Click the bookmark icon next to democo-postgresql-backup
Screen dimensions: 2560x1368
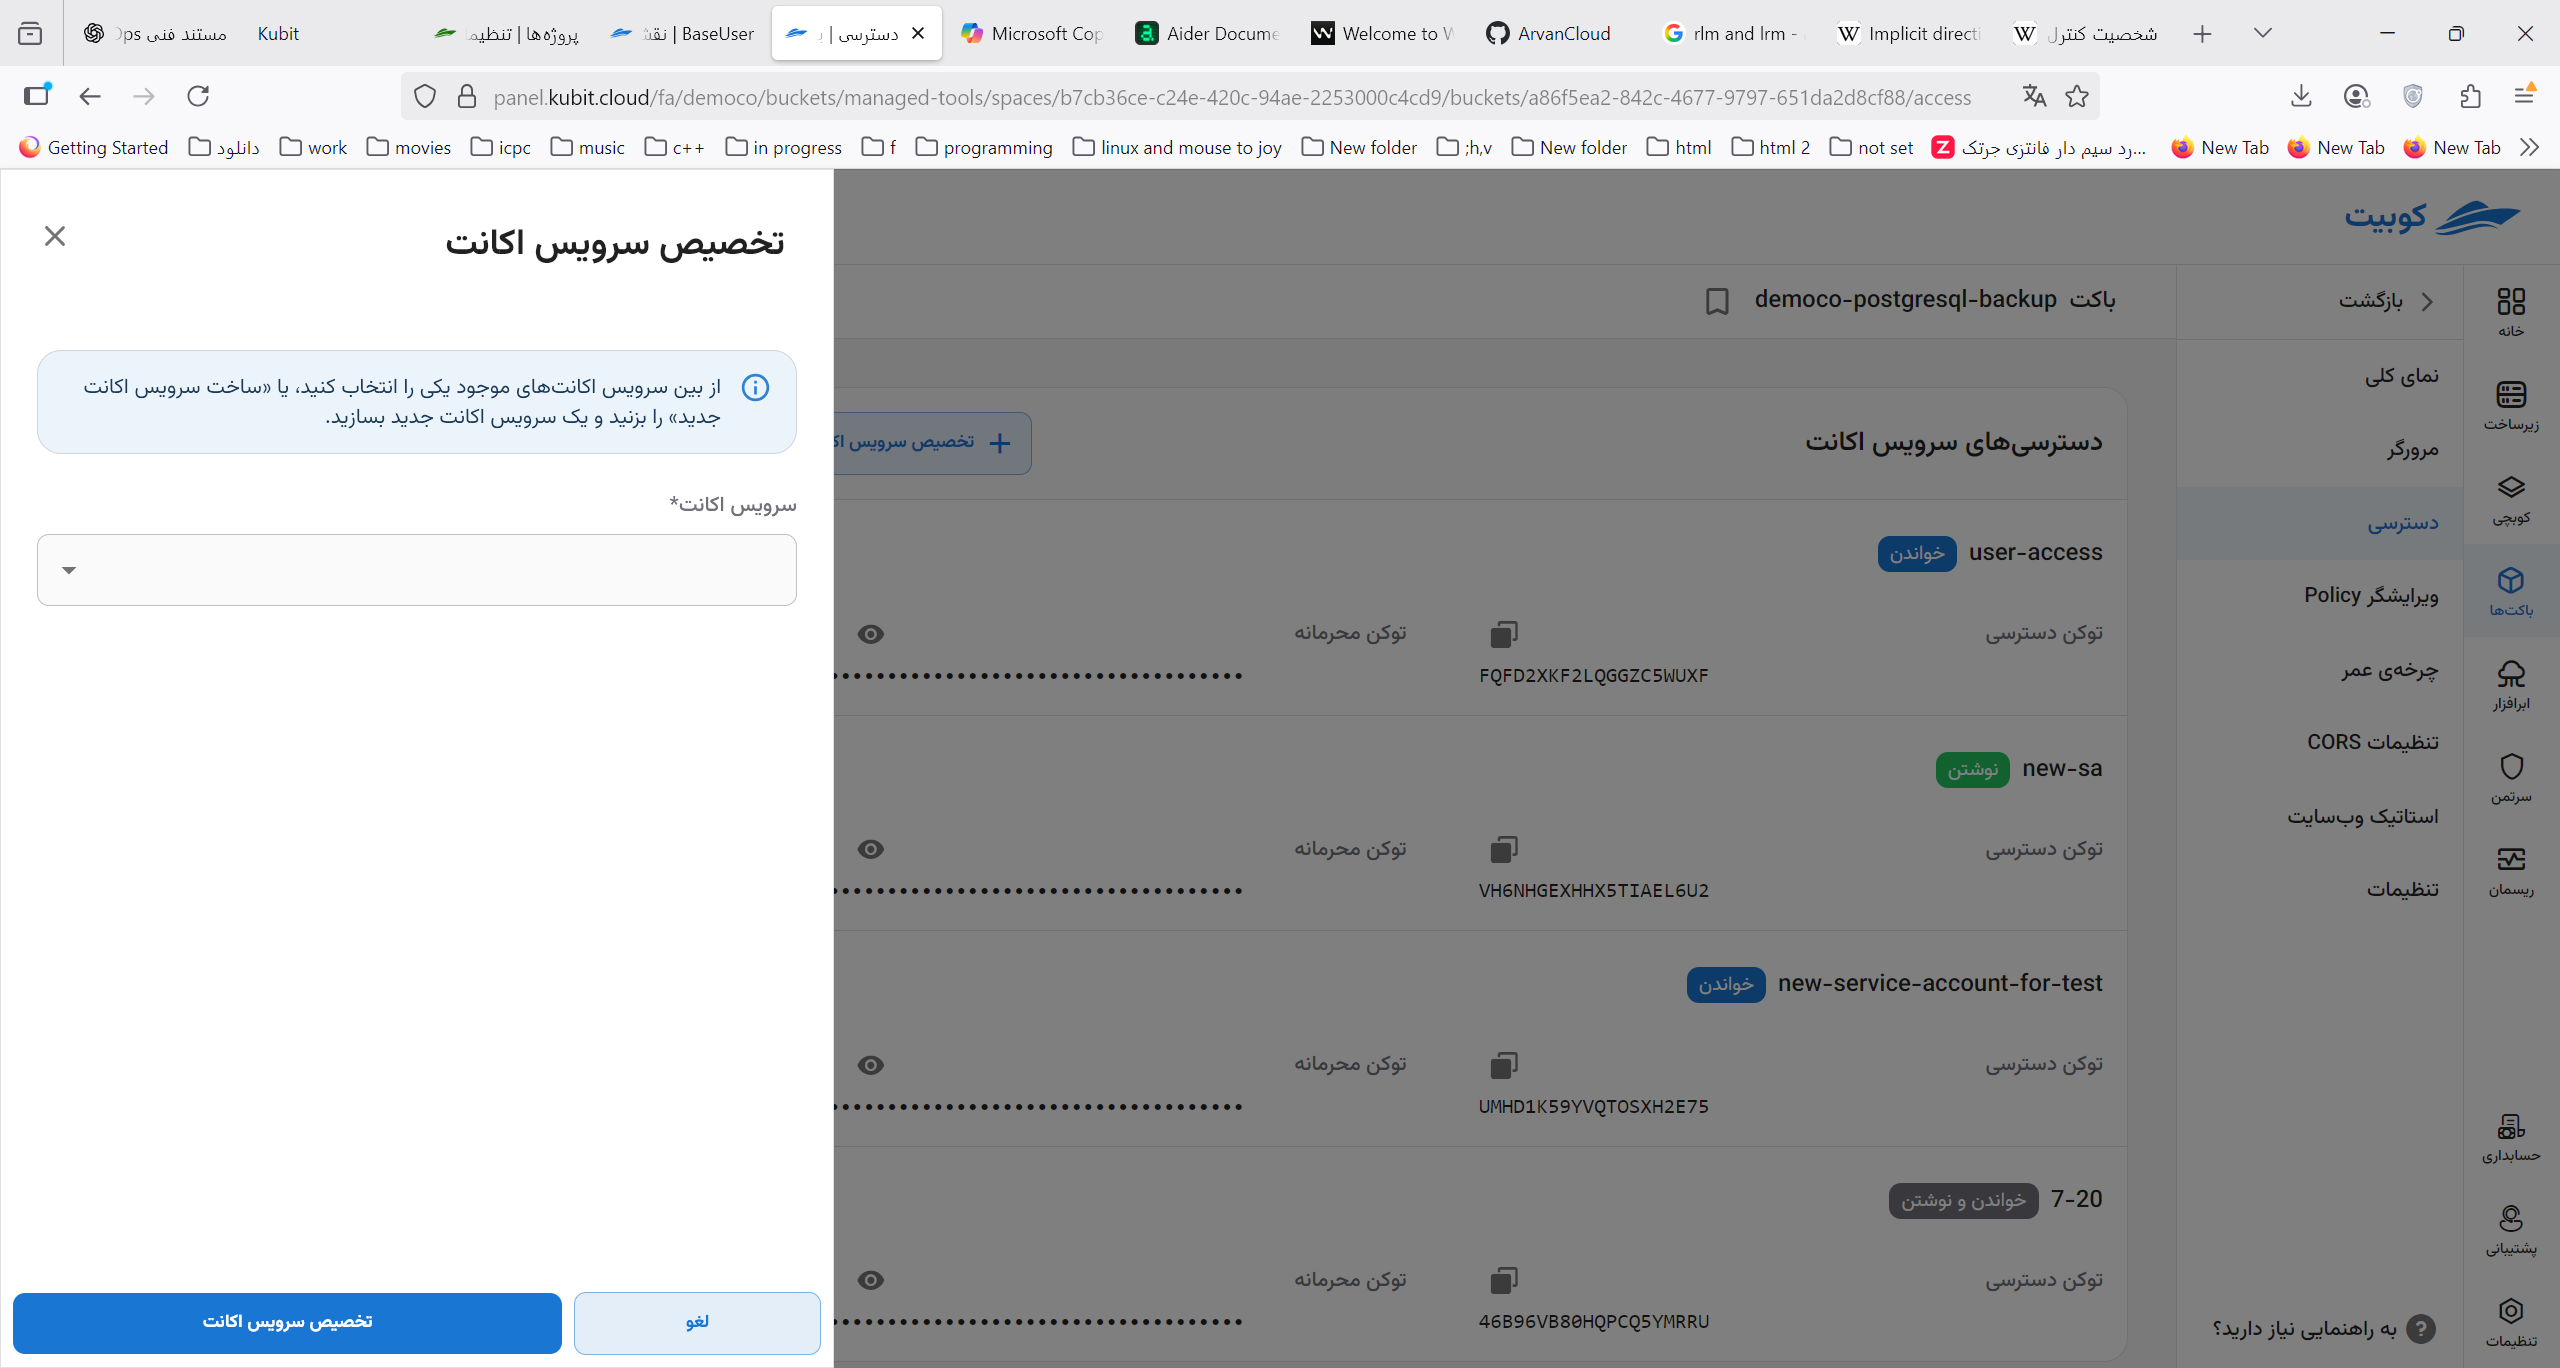(1717, 301)
